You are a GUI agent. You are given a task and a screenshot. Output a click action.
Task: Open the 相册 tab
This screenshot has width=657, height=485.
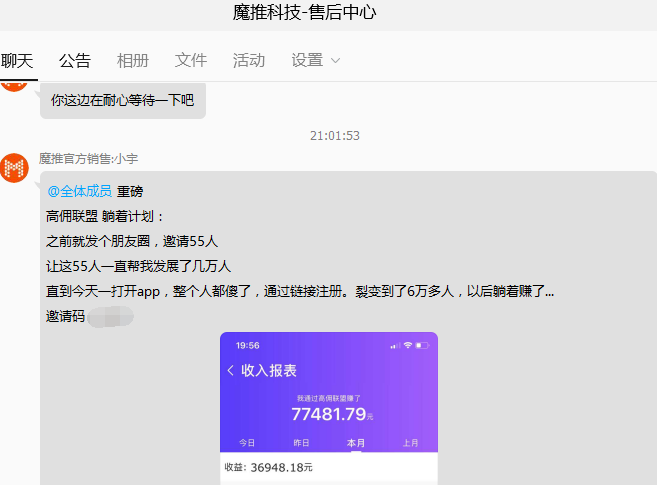coord(133,61)
